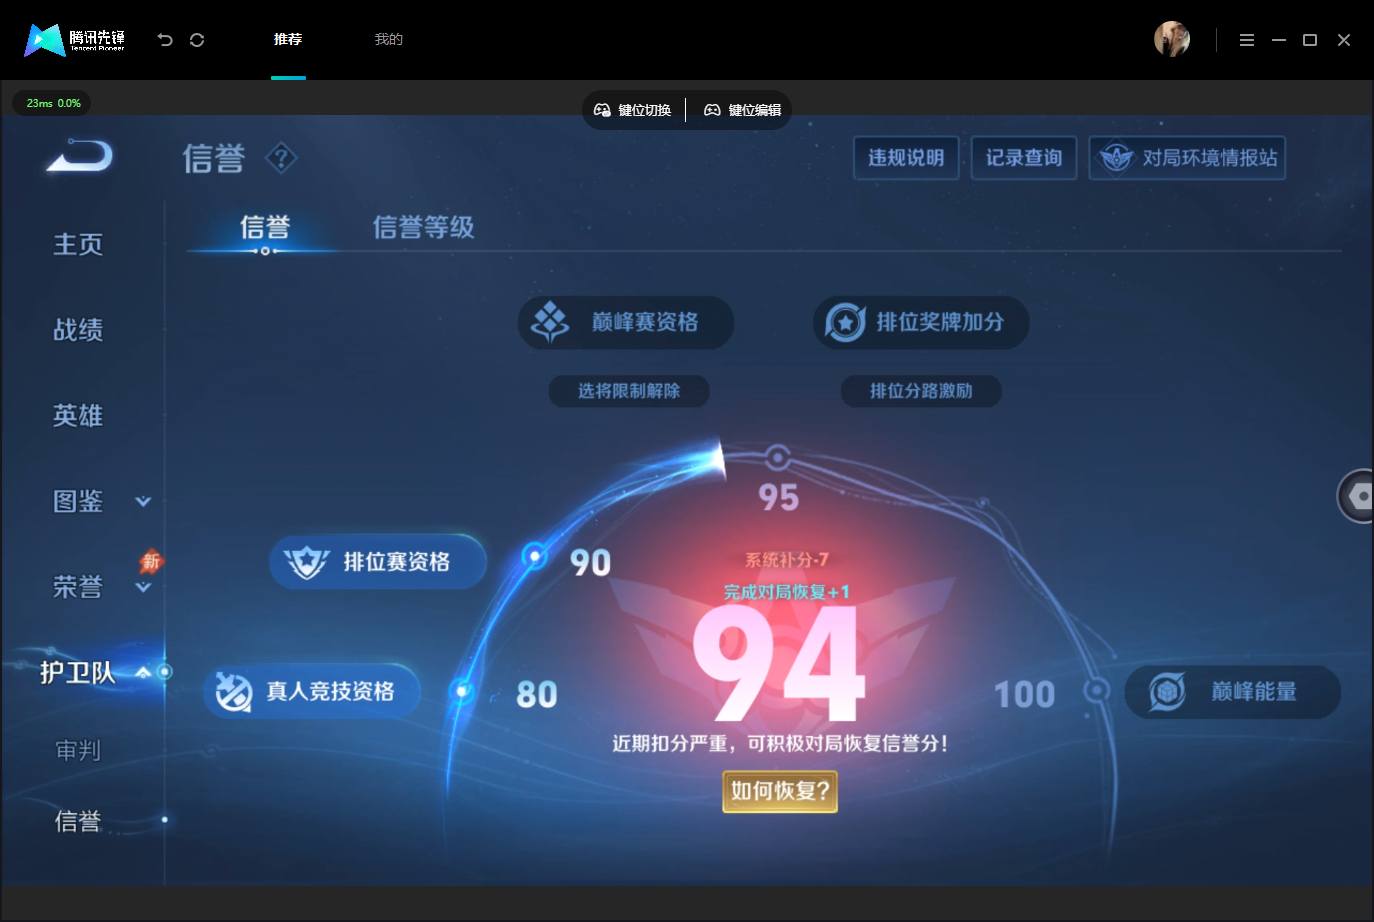Click the 真人竞技资格 icon
The width and height of the screenshot is (1374, 922).
point(234,692)
